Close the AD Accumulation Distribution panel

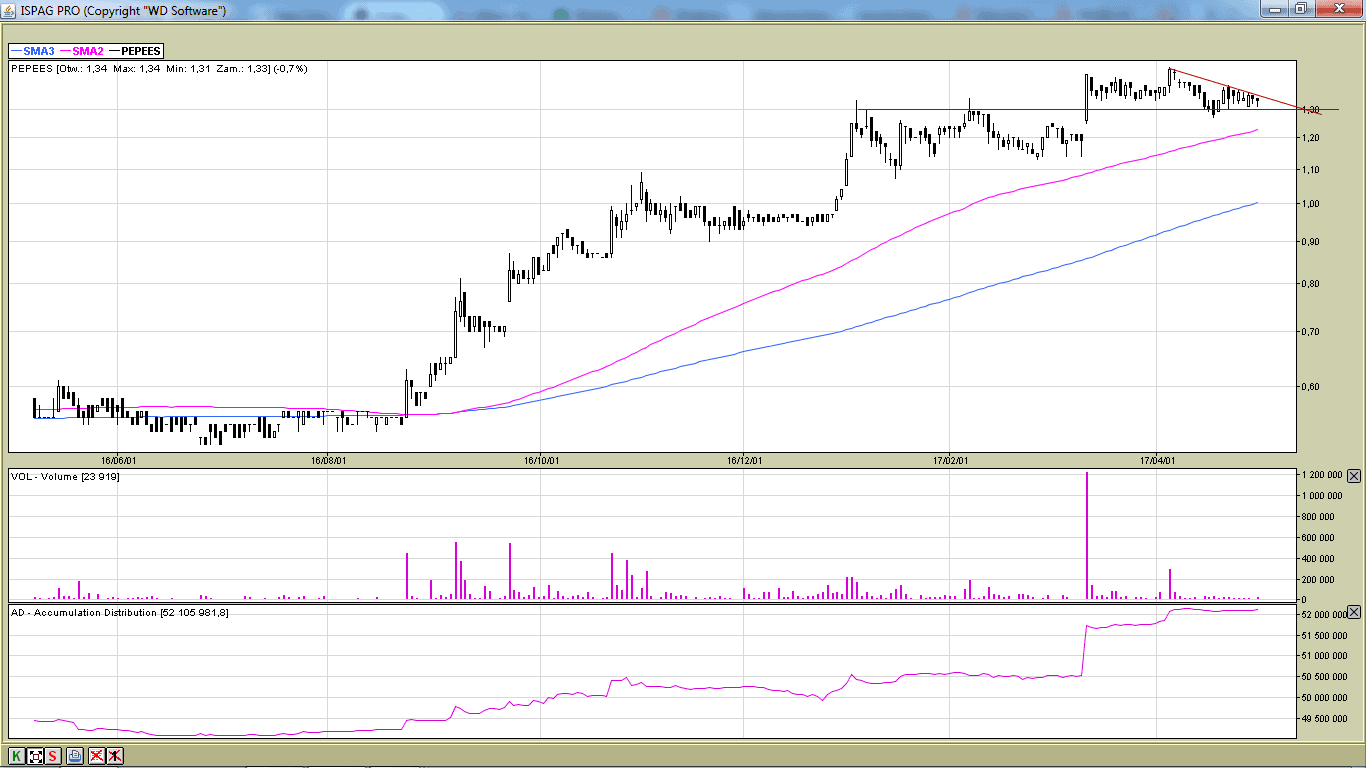[1353, 611]
